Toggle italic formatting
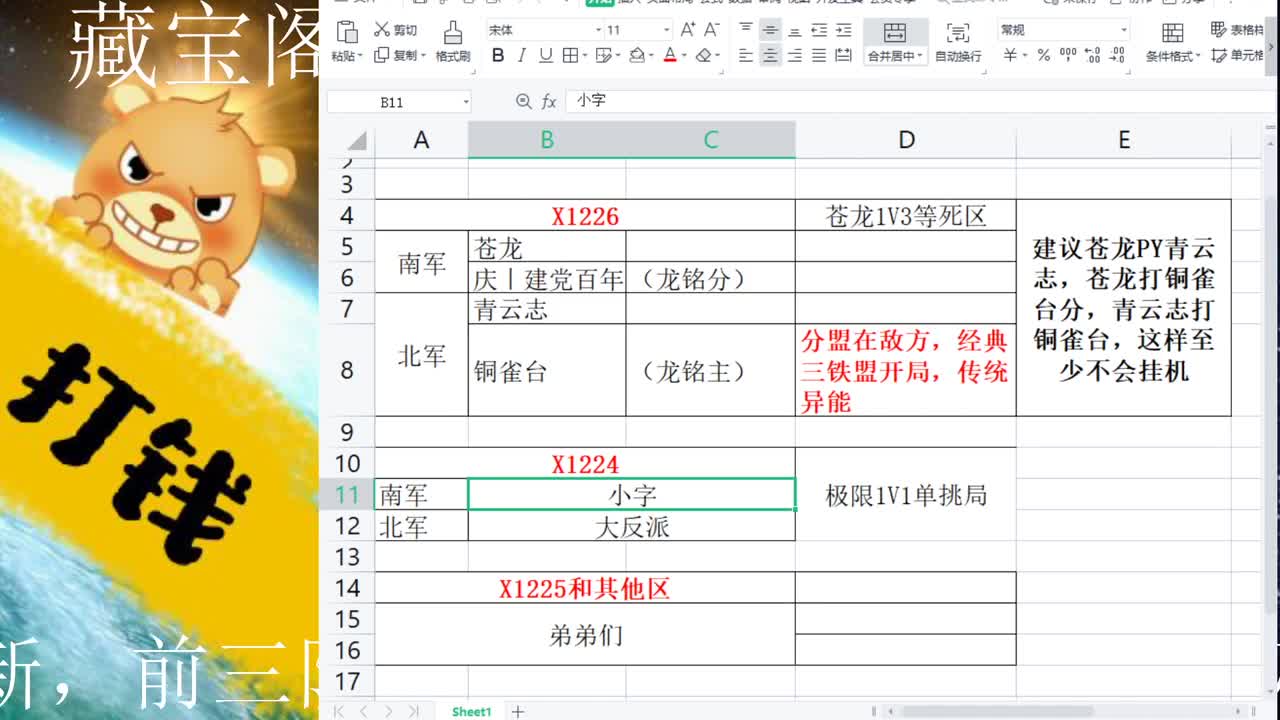 523,56
